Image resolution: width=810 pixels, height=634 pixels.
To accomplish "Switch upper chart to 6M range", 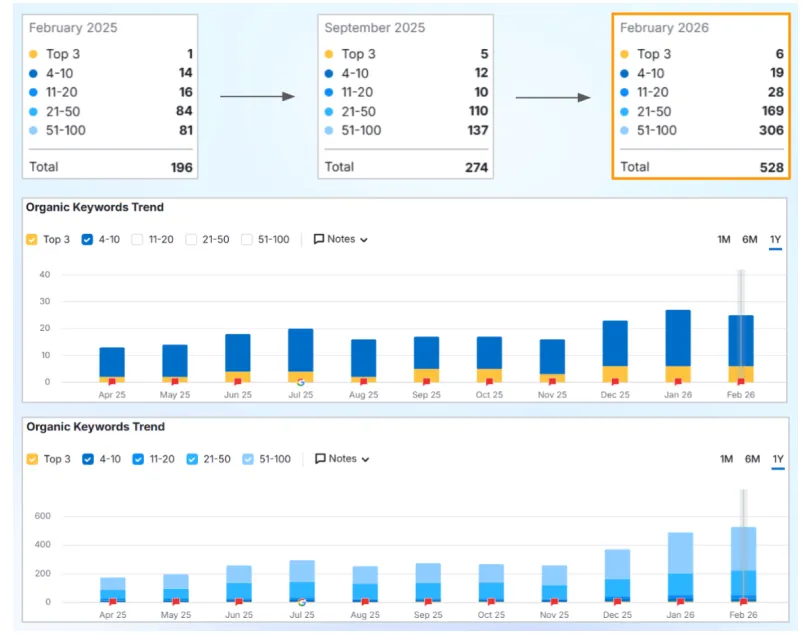I will point(750,239).
